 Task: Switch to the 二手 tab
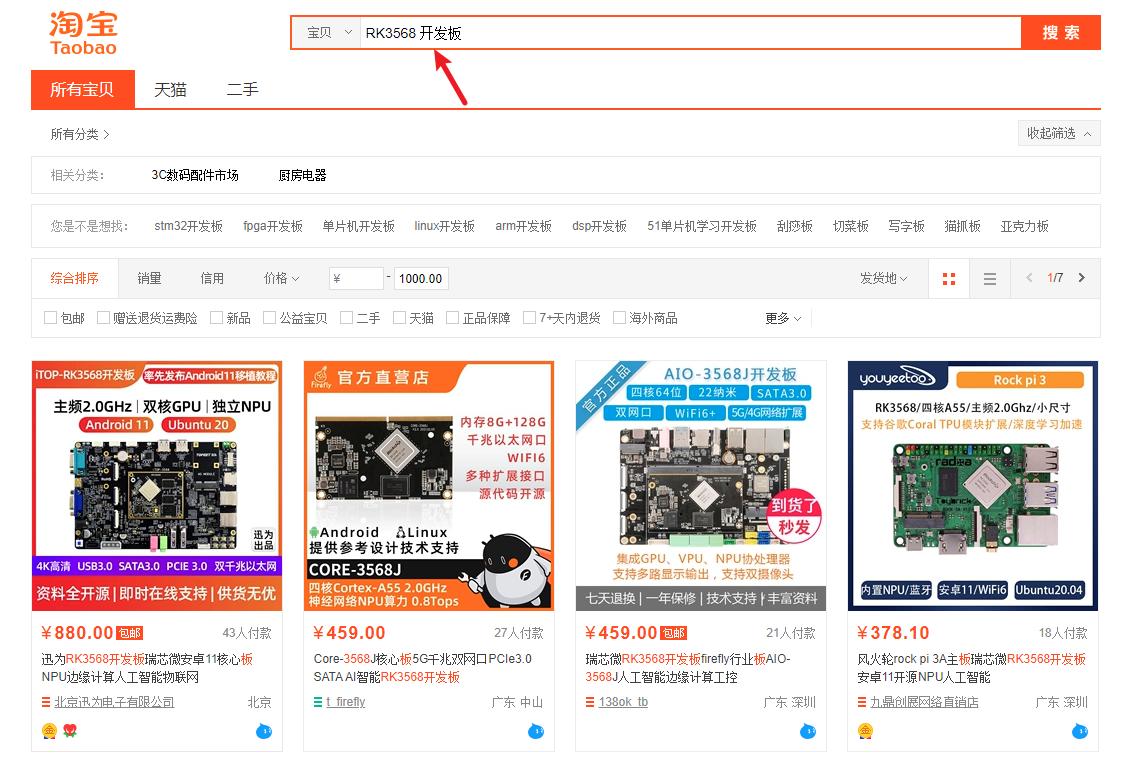pyautogui.click(x=242, y=89)
